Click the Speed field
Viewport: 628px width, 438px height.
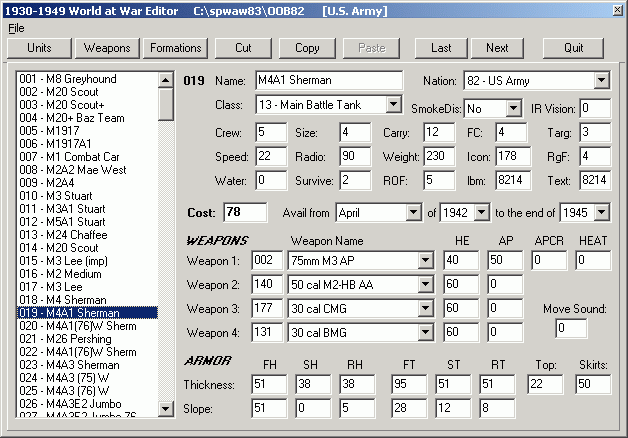pos(271,157)
